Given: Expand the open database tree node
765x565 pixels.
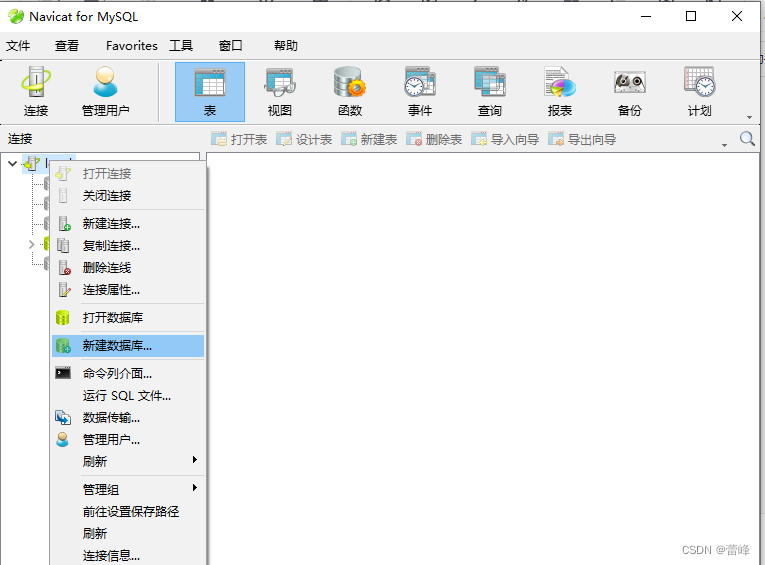Looking at the screenshot, I should (32, 244).
